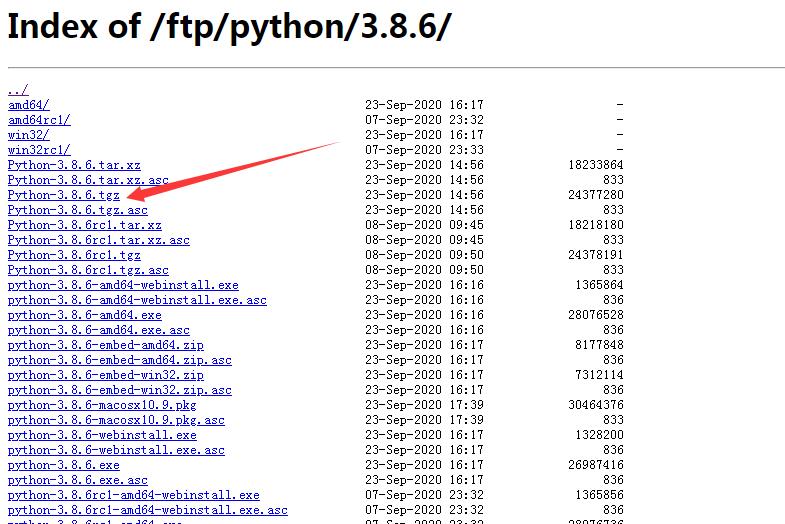Click the date 08-Sep-2020 09:50 for Python-3.8.6rc1.tgz
This screenshot has height=524, width=785.
pos(425,255)
